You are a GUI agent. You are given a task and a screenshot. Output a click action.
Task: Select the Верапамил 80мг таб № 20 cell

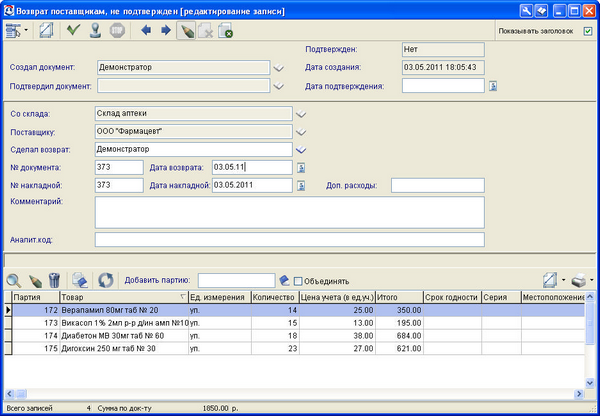(x=124, y=310)
